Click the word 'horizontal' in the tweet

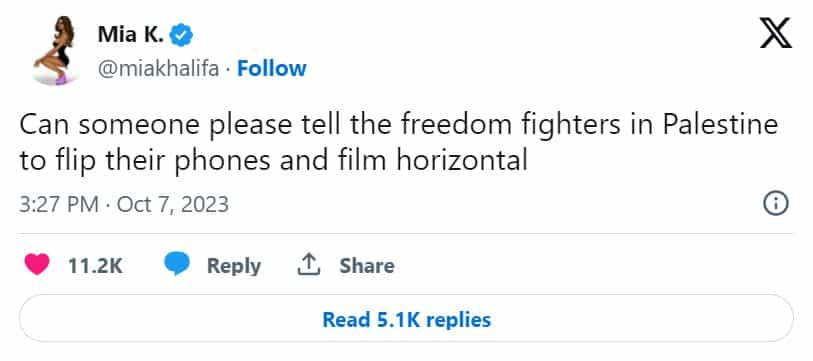click(462, 160)
